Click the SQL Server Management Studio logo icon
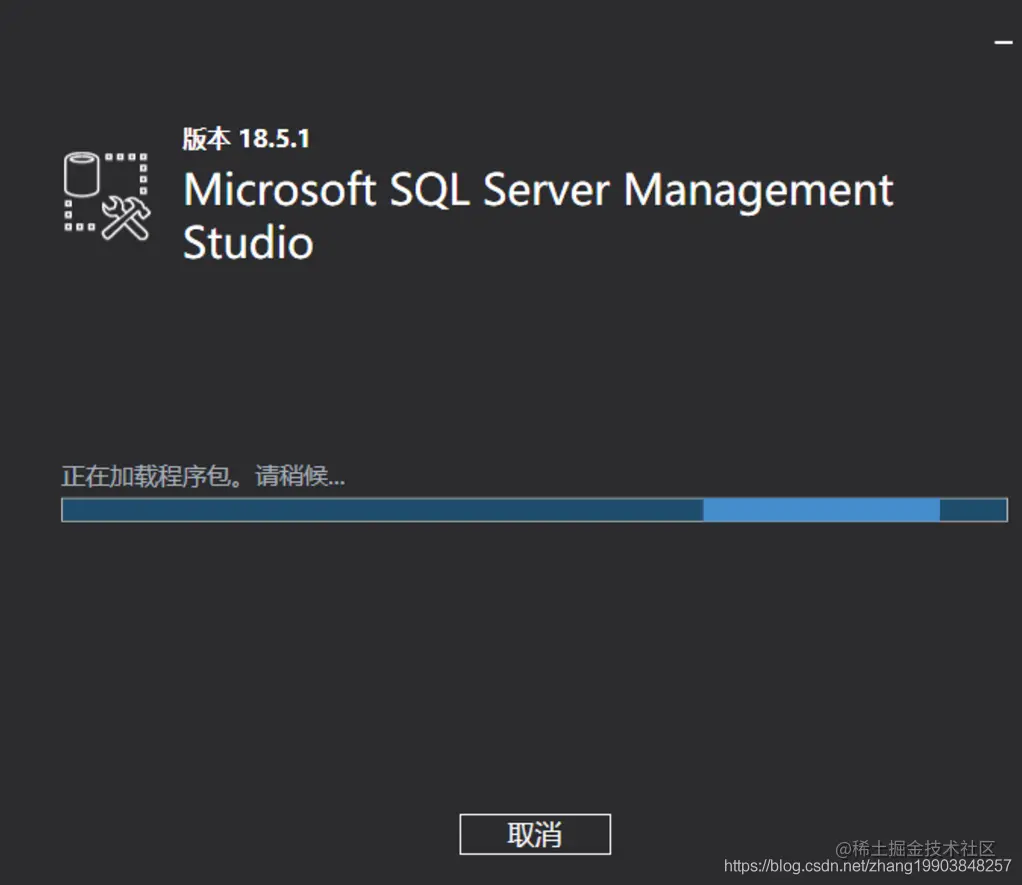The width and height of the screenshot is (1022, 885). (107, 196)
